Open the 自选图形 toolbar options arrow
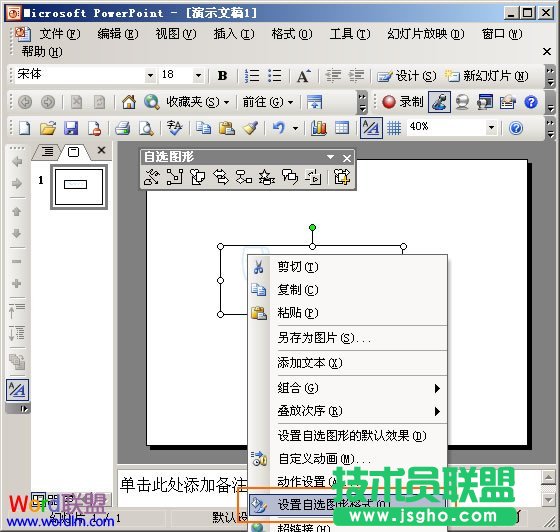 point(330,157)
